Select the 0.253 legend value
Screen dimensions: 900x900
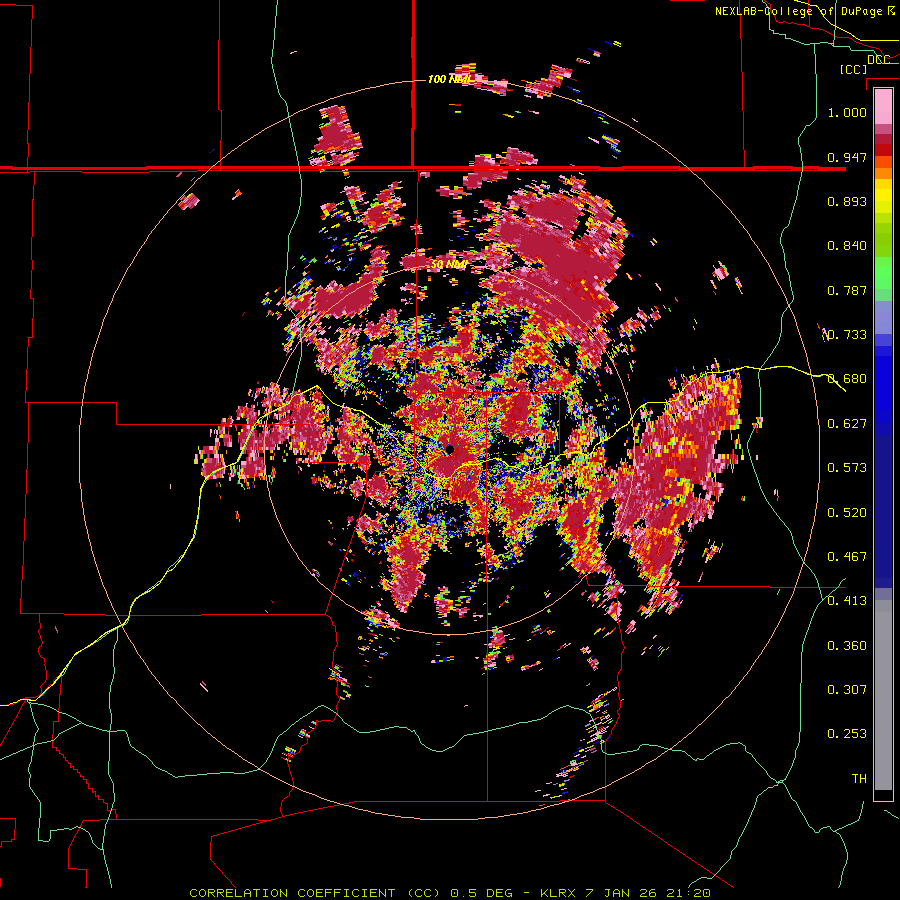click(847, 734)
